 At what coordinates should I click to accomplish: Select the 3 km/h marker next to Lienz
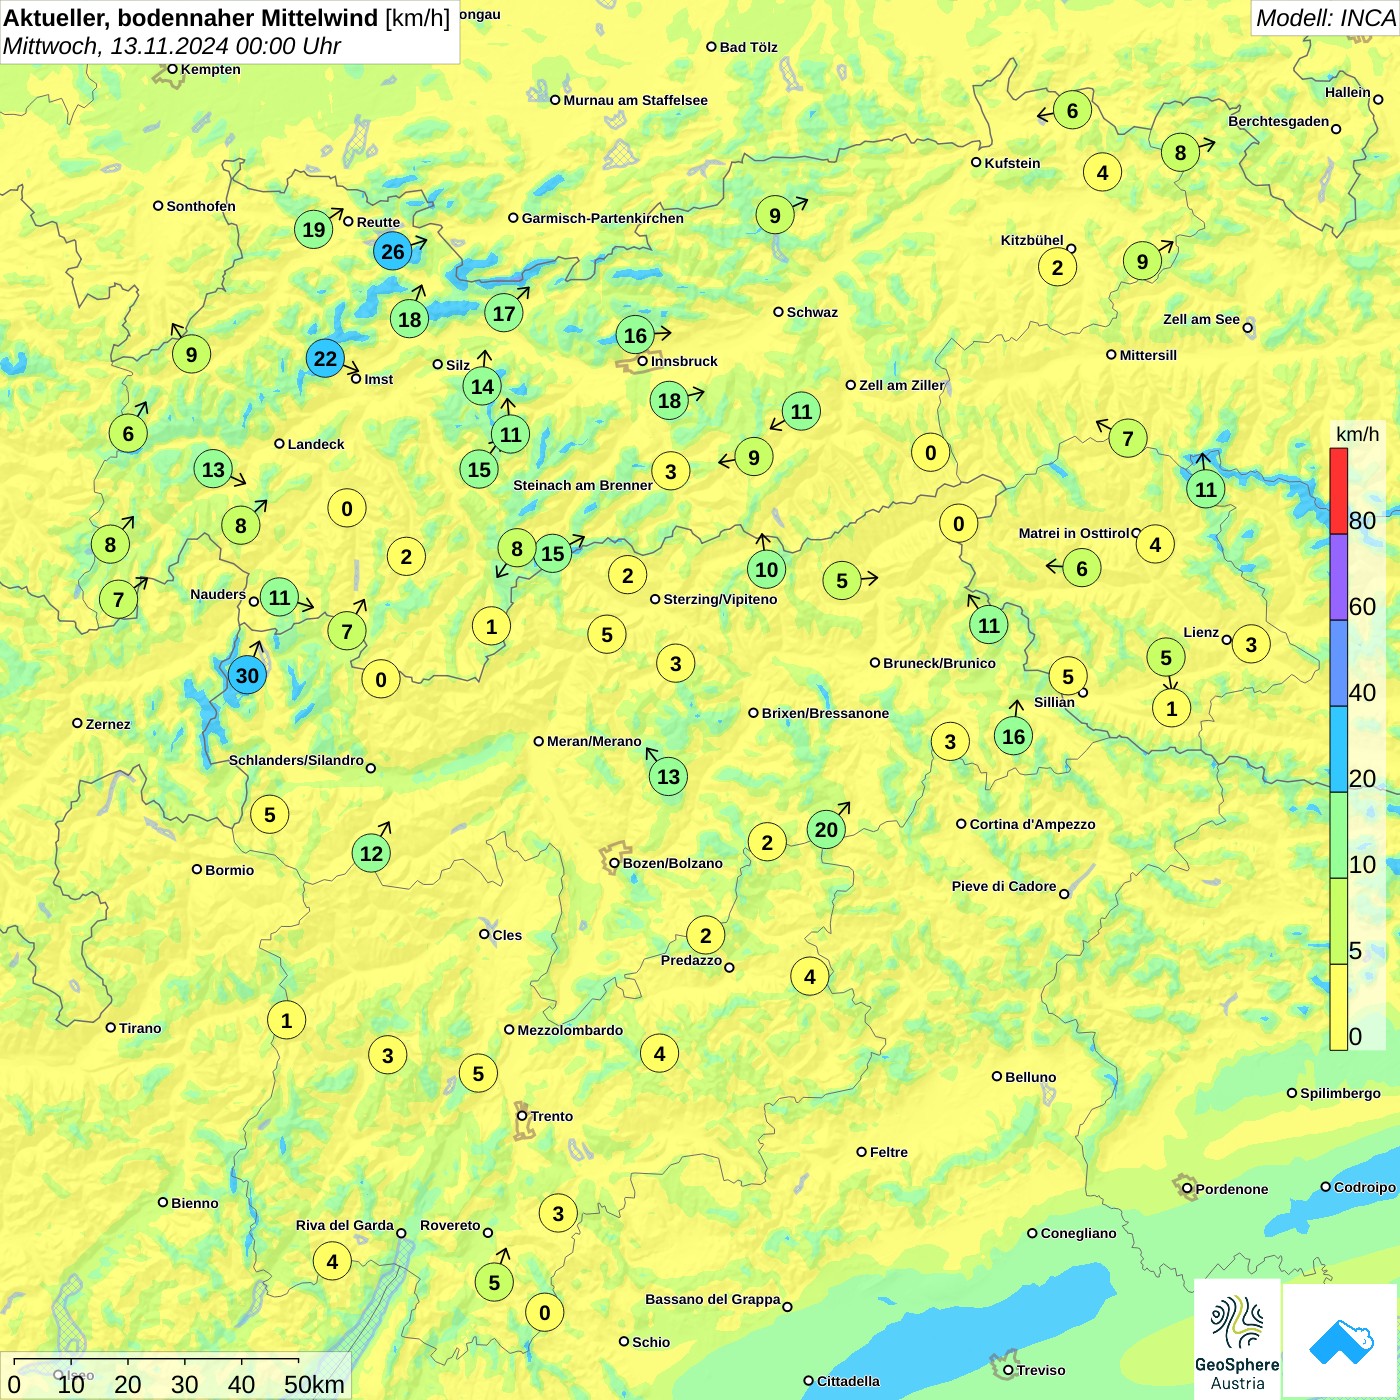pos(1250,644)
